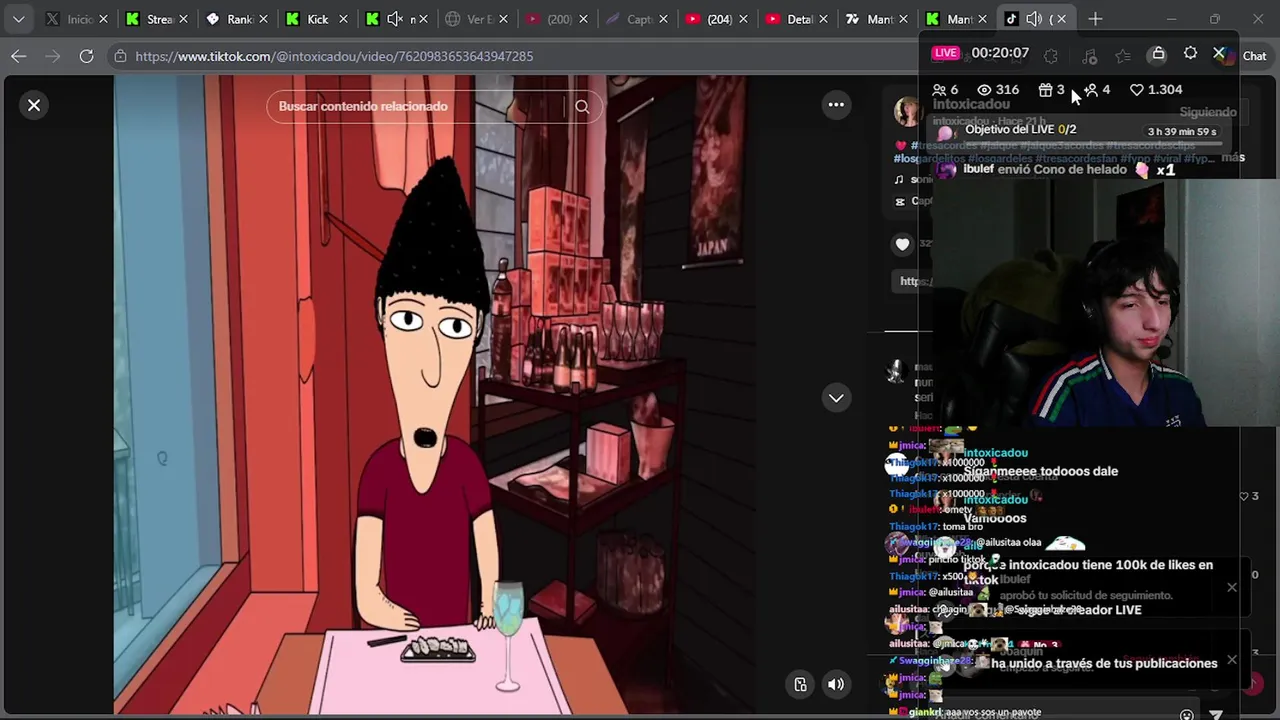Screen dimensions: 1280x720
Task: Select the tiktok.com URL in the address bar
Action: pos(334,56)
